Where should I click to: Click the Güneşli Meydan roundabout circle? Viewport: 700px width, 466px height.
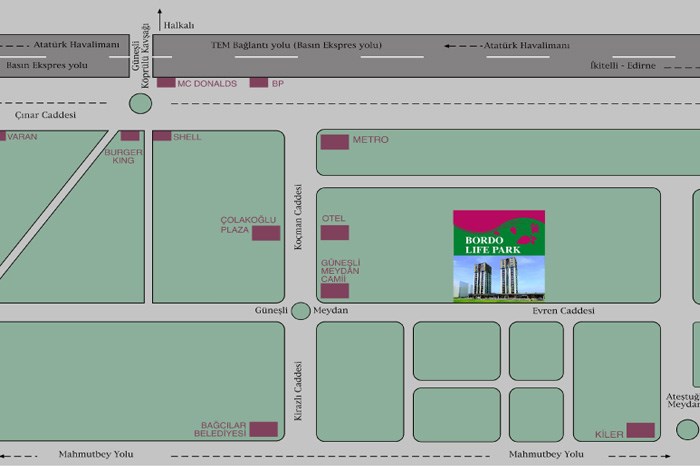click(301, 311)
